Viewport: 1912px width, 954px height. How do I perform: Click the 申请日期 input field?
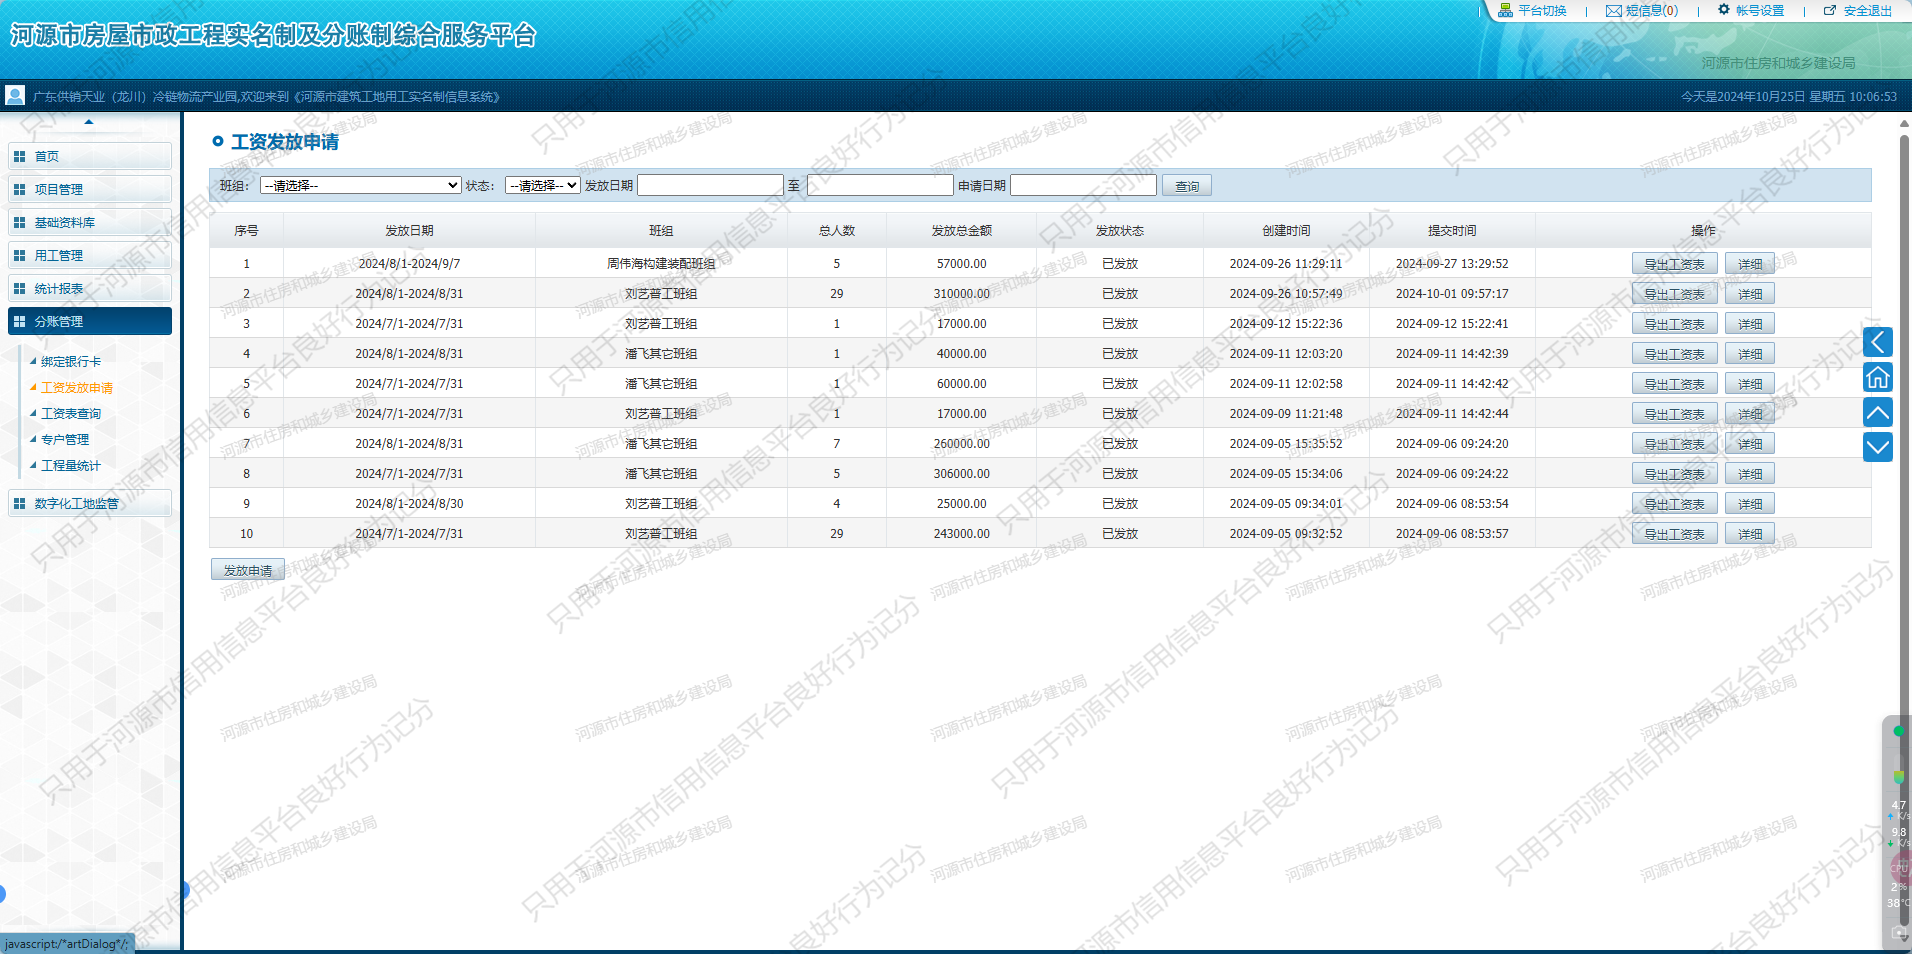(1083, 185)
